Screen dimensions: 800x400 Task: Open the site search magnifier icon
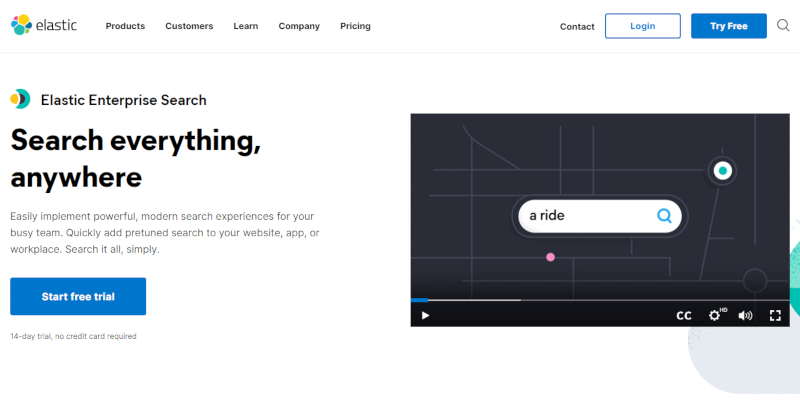[x=783, y=25]
